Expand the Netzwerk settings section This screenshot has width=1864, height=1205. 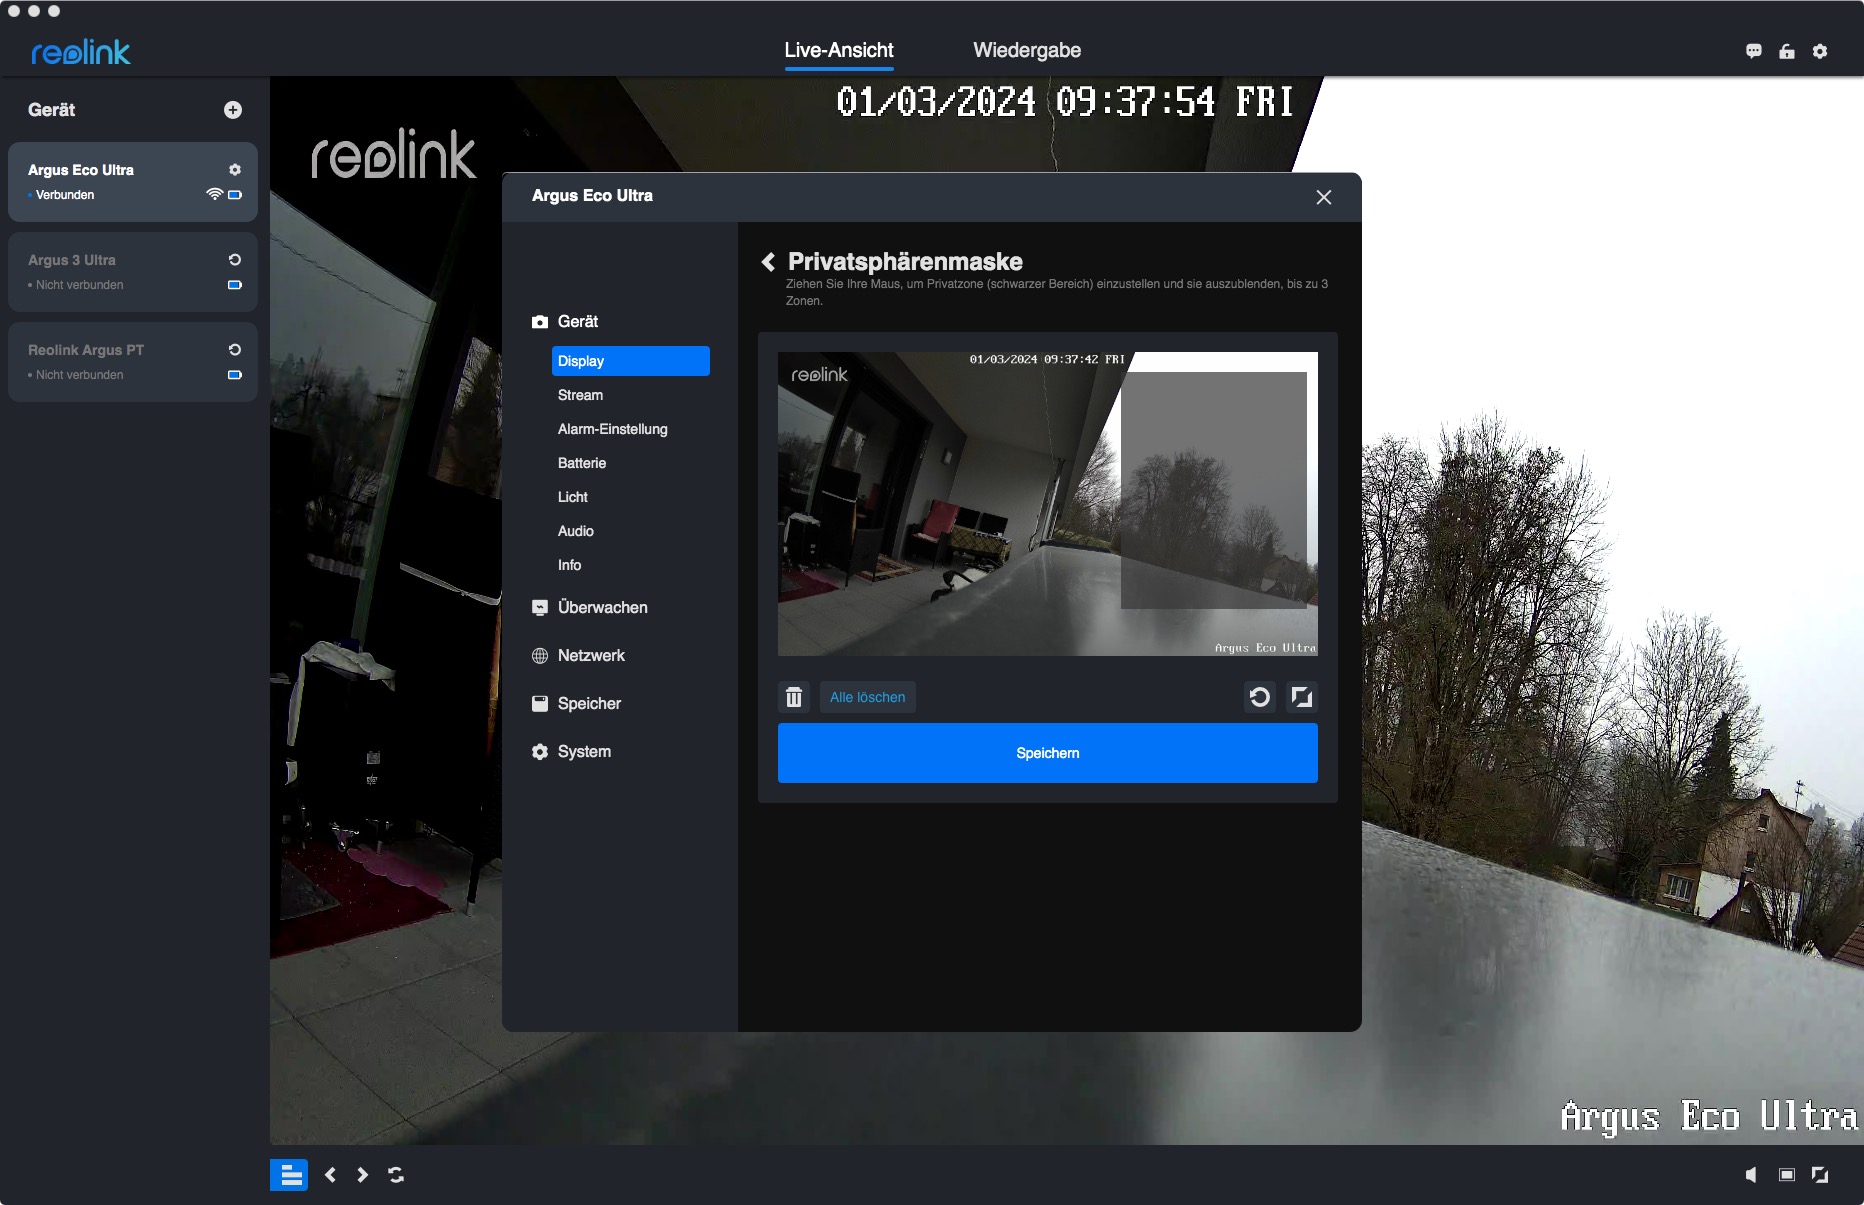pos(591,656)
